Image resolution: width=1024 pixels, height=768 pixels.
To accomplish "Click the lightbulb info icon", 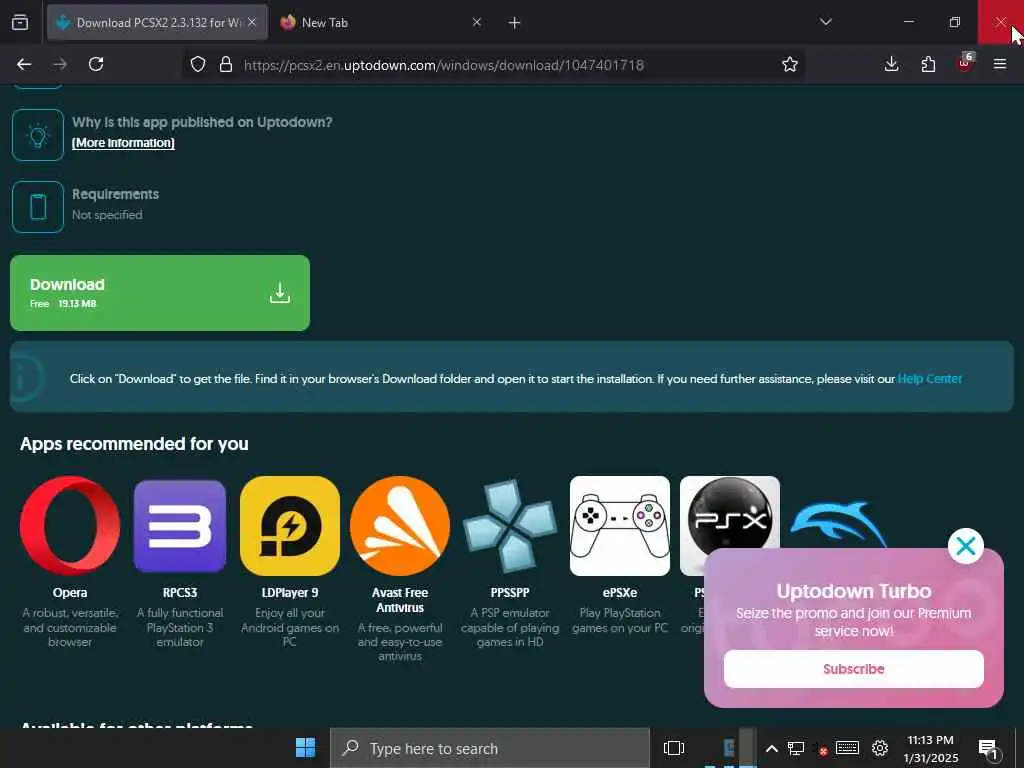I will pos(38,135).
